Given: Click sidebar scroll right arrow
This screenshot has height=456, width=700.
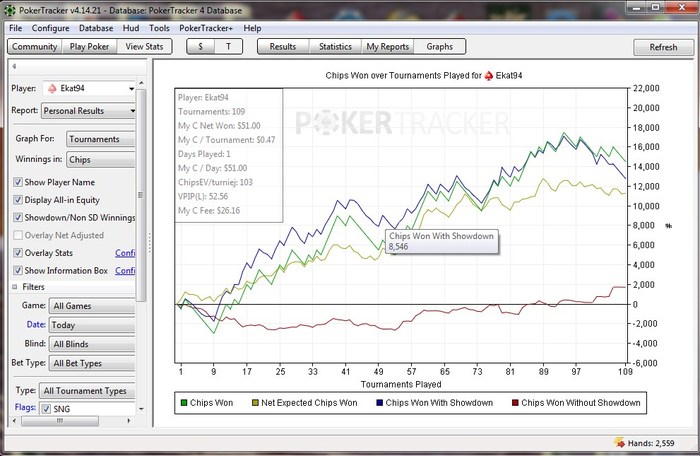Looking at the screenshot, I should [x=129, y=420].
